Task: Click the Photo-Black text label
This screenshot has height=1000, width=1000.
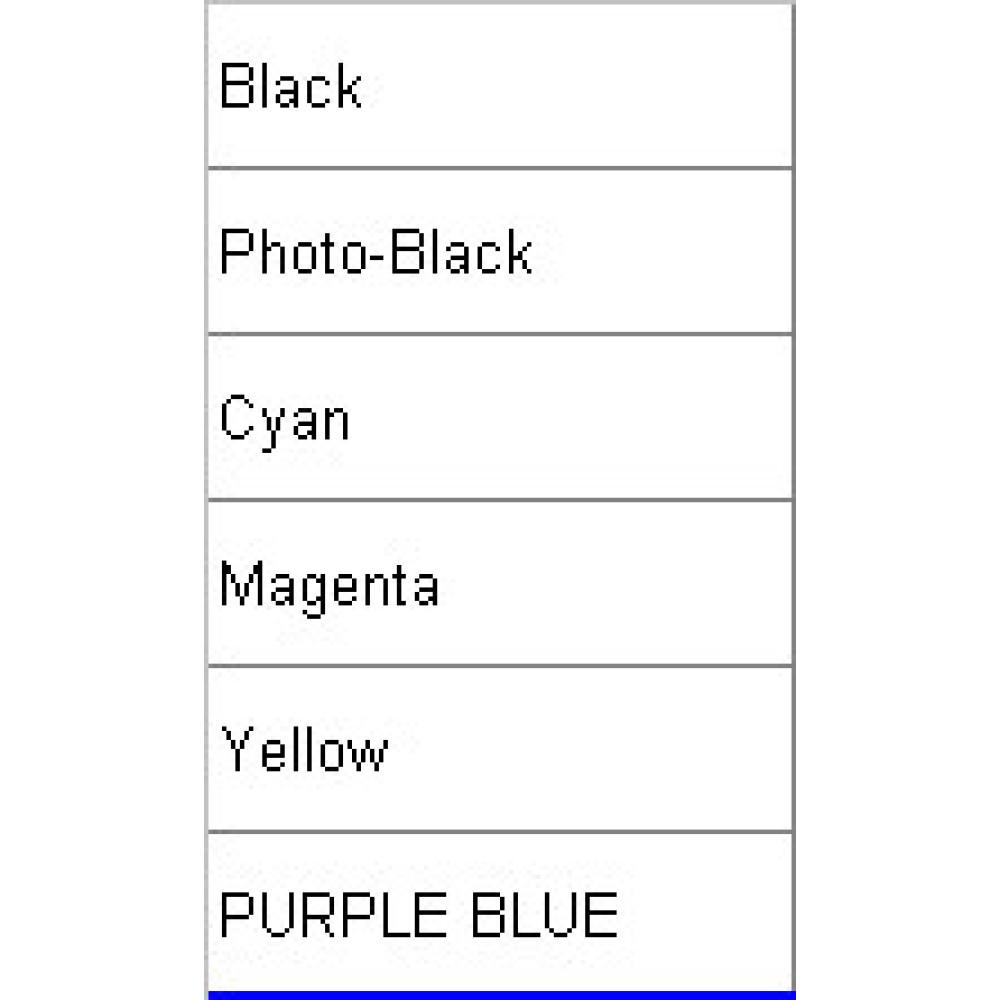Action: point(376,252)
